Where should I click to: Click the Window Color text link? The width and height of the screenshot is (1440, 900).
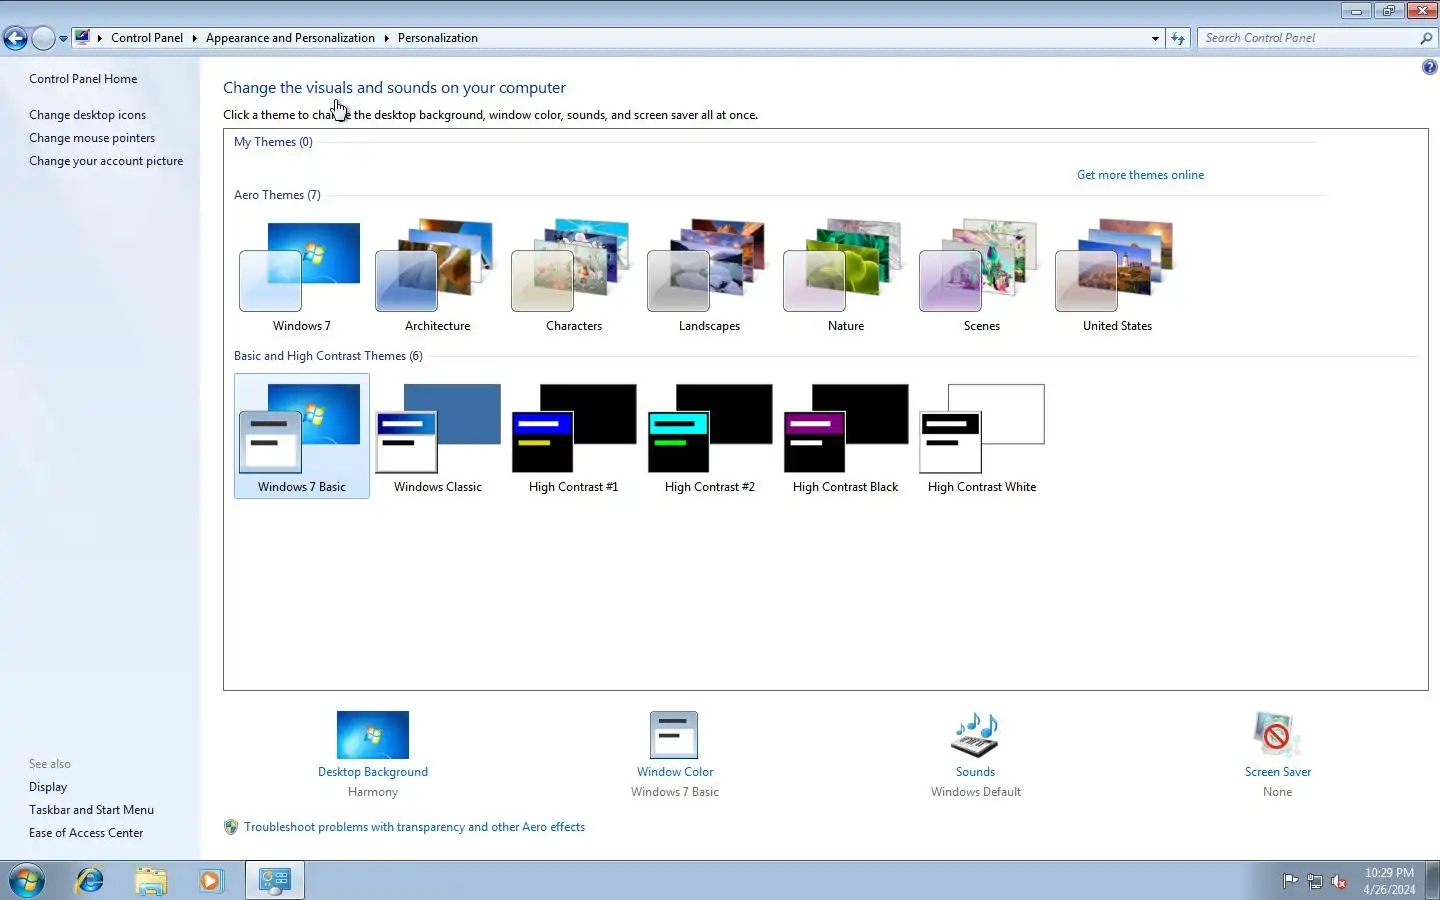[675, 772]
